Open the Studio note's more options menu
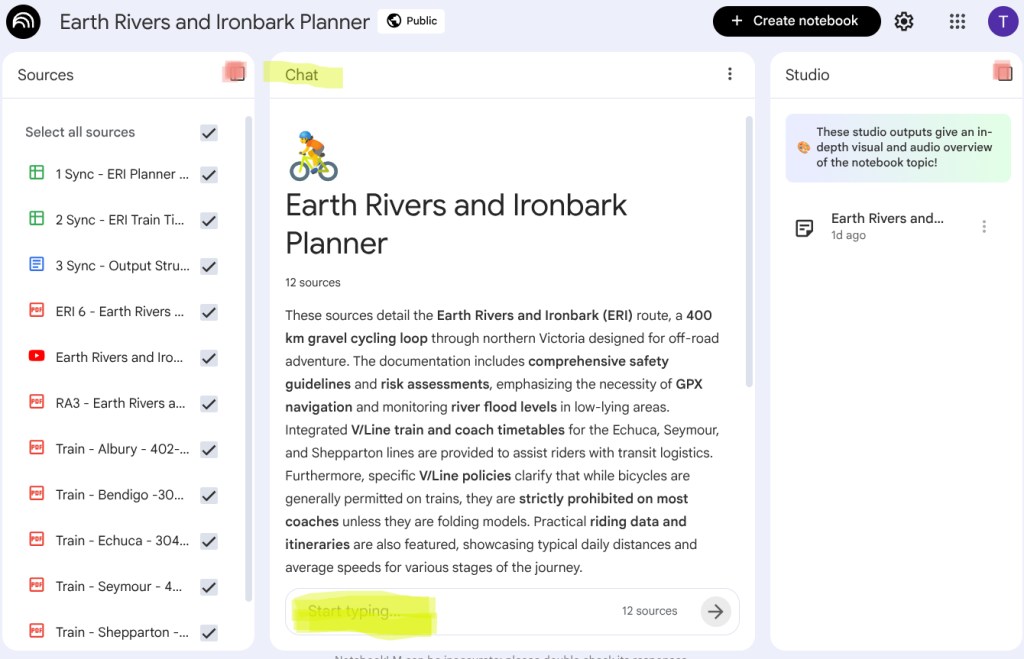This screenshot has width=1024, height=659. 984,227
